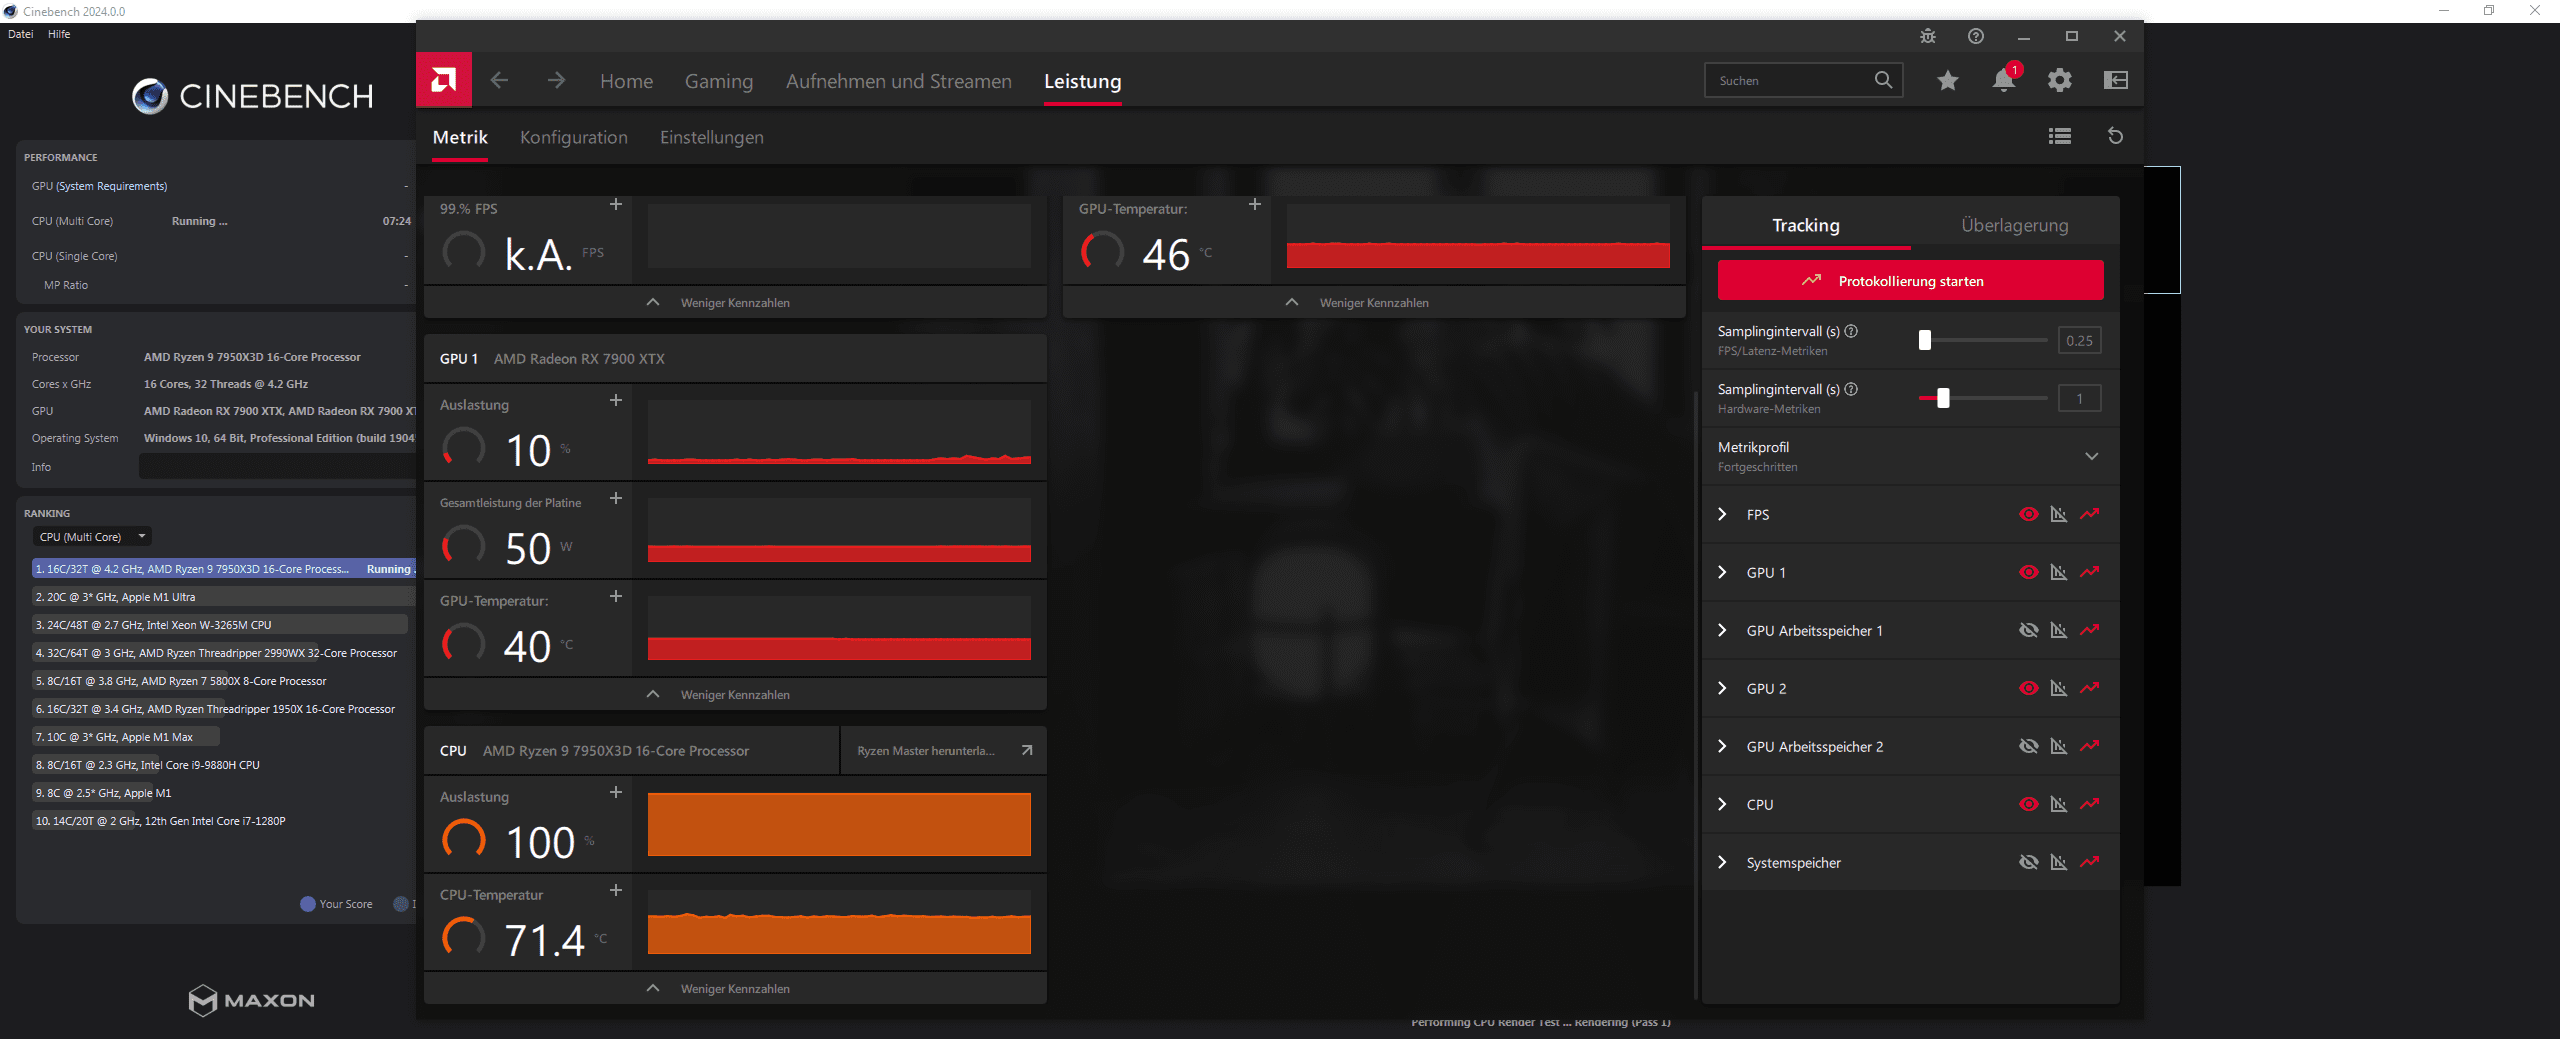Viewport: 2560px width, 1039px height.
Task: Switch to the Einstellungen subtab
Action: [712, 137]
